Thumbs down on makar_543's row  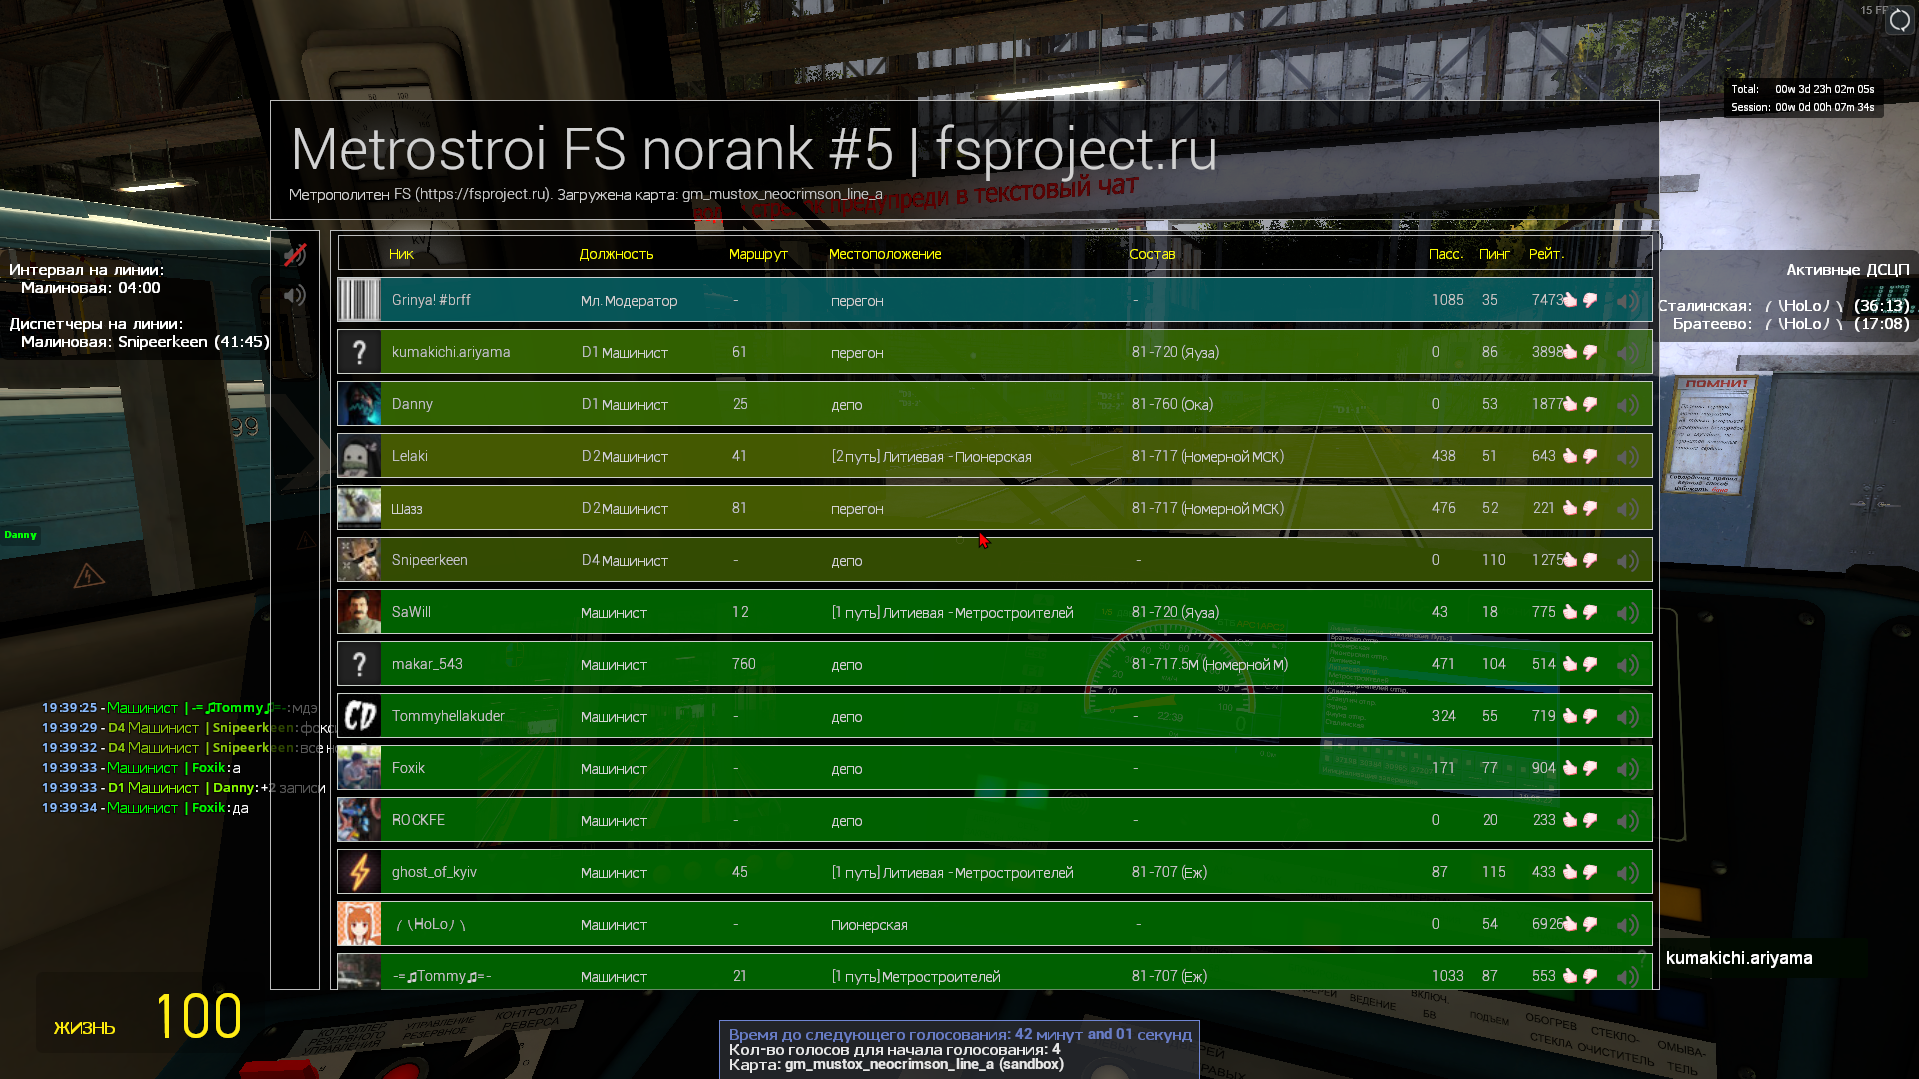click(x=1590, y=664)
